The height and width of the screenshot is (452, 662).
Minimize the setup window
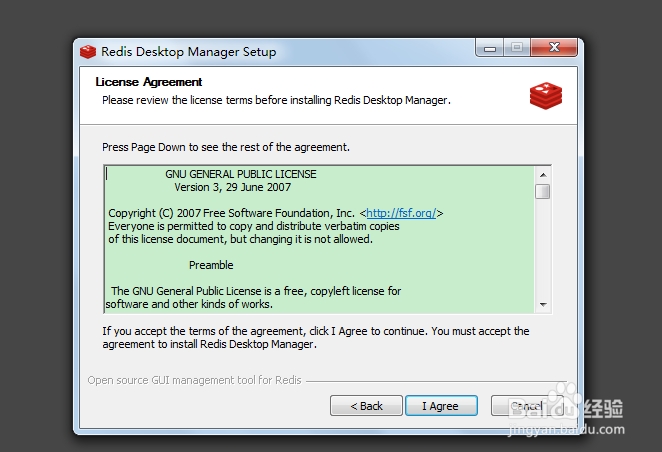tap(489, 48)
